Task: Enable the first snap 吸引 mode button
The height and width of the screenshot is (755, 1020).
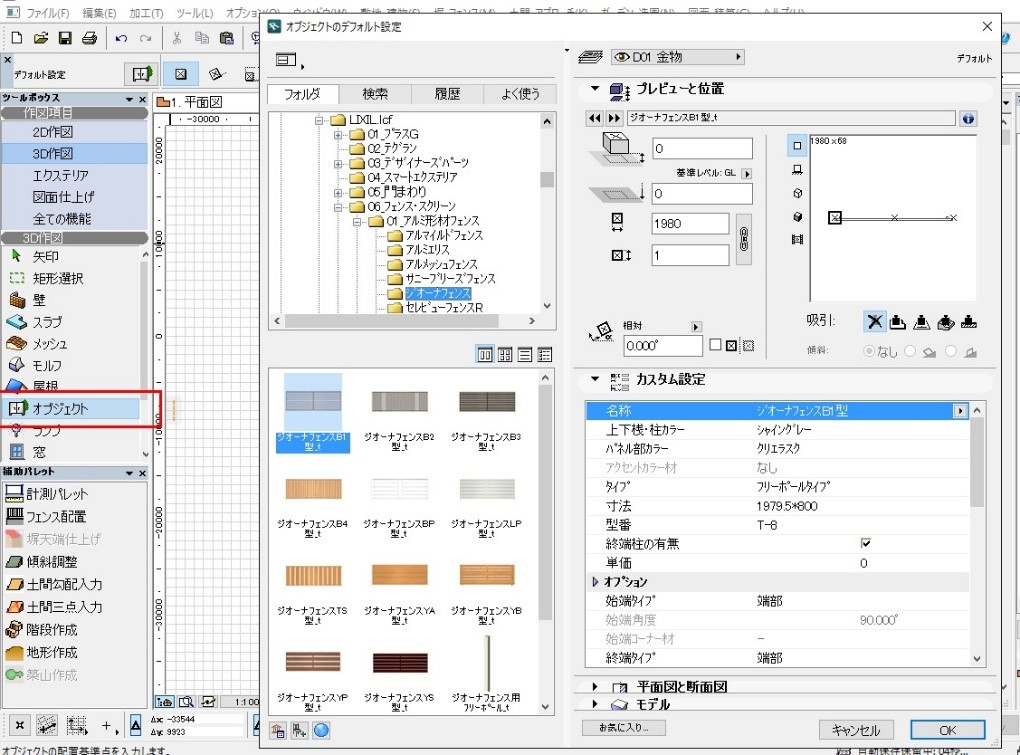Action: [x=874, y=321]
